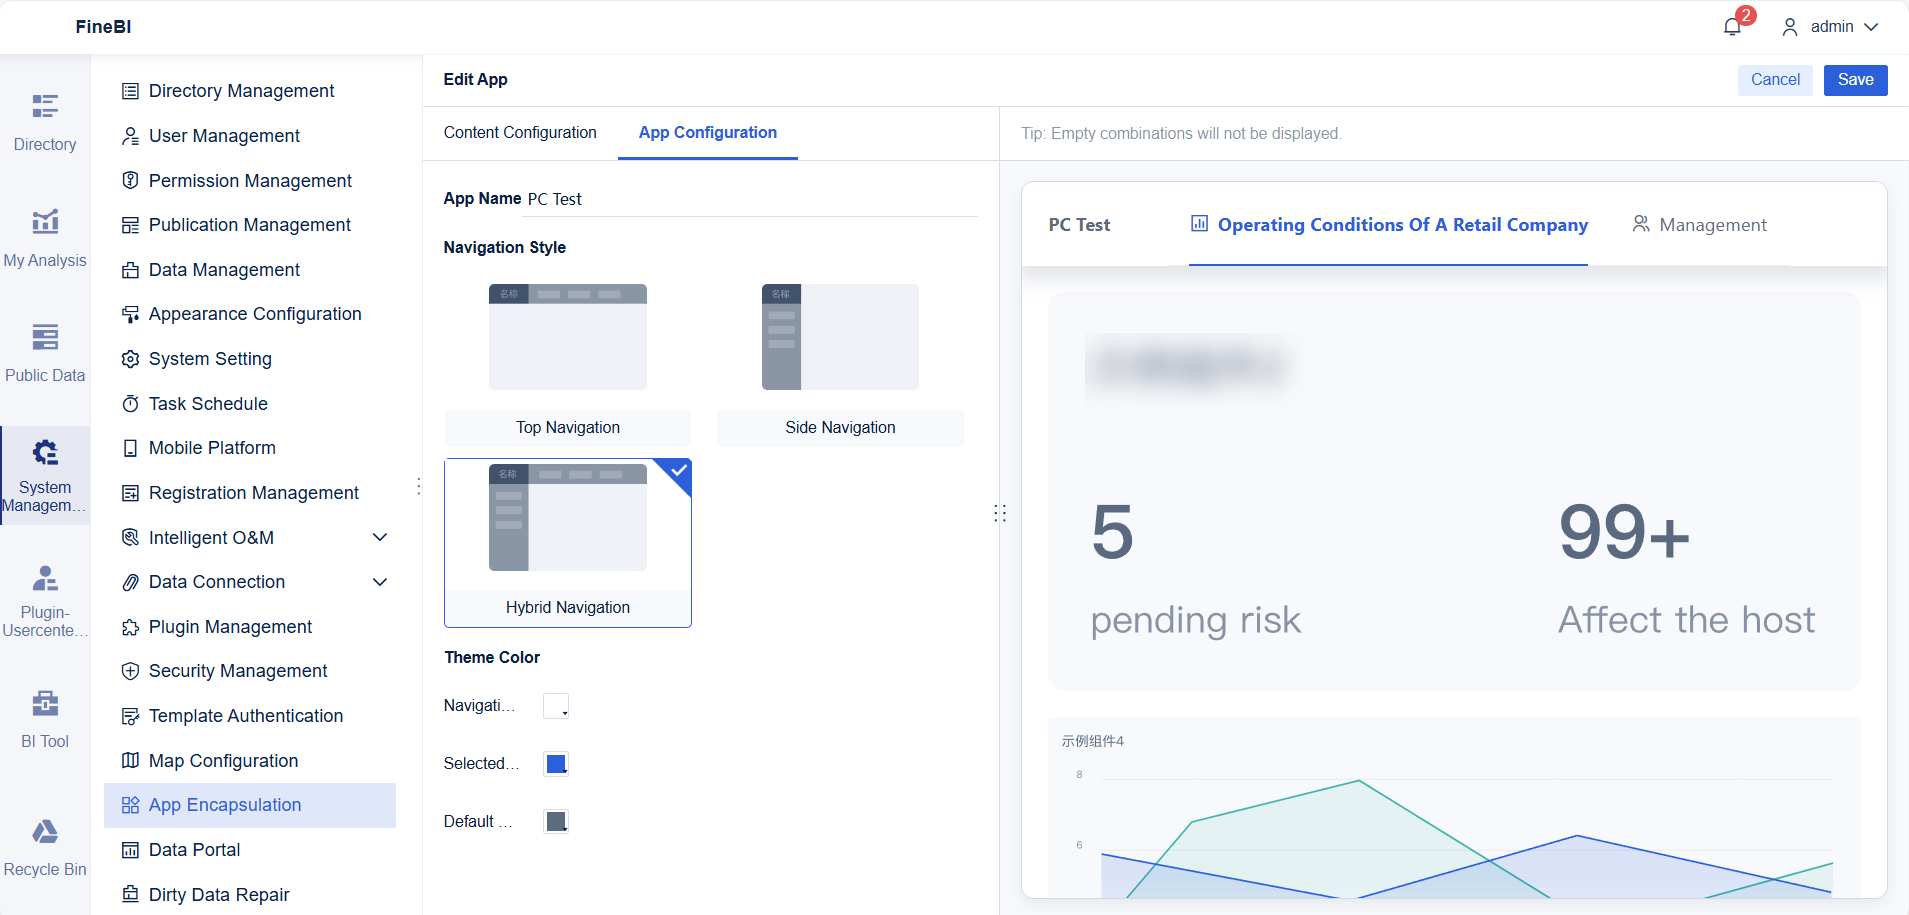Click the System Setting gear icon

click(x=130, y=359)
